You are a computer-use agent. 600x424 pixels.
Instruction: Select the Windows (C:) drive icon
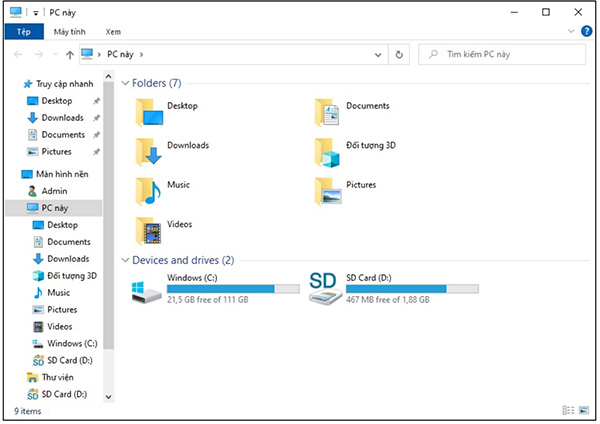click(x=147, y=292)
